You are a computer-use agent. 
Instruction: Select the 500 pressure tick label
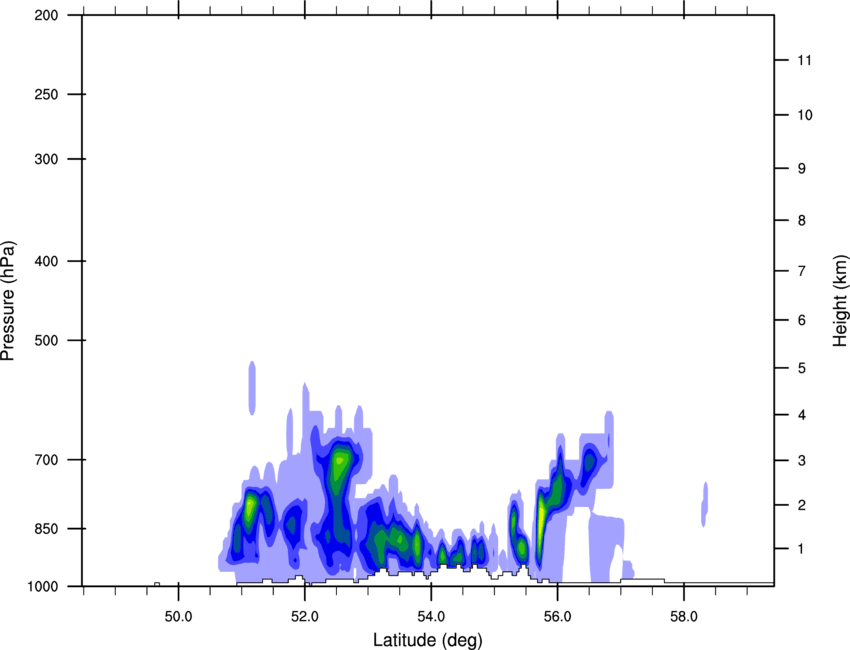coord(46,340)
